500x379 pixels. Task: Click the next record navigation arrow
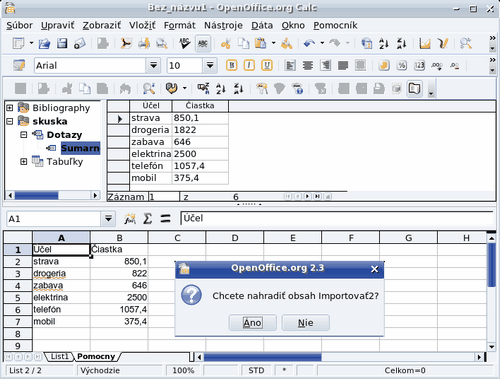[x=307, y=196]
